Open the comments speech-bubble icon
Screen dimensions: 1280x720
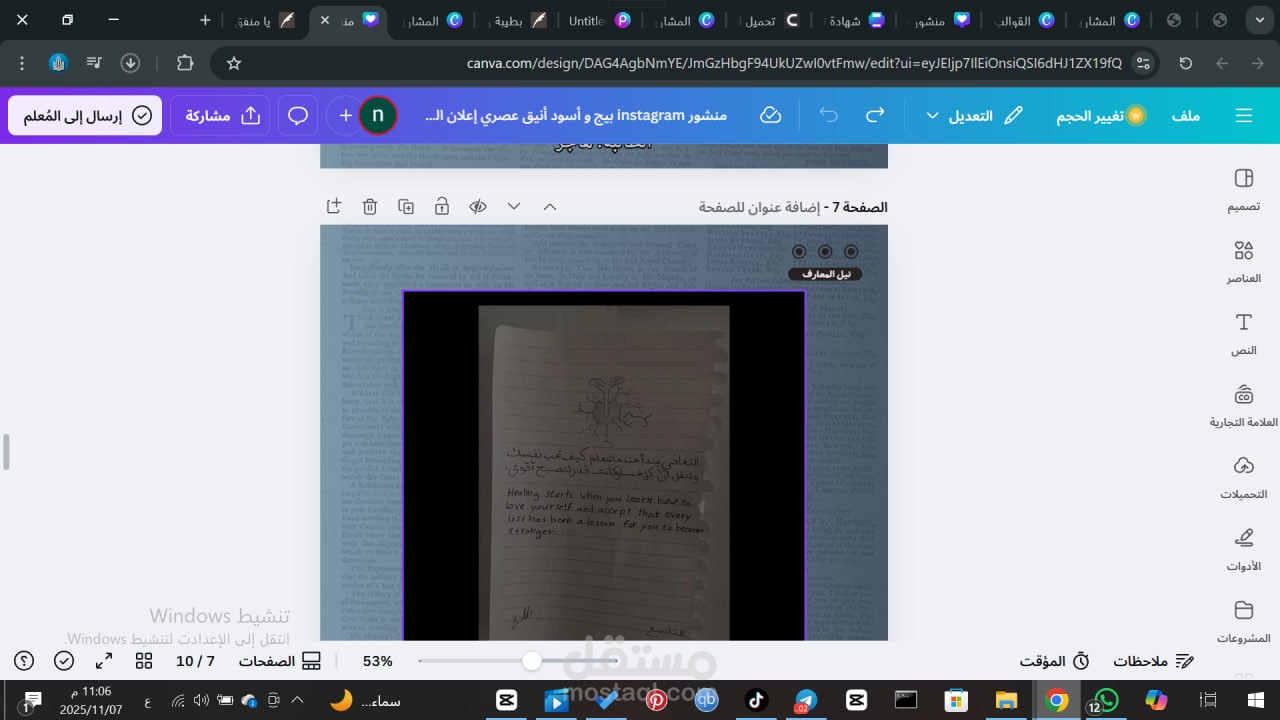tap(298, 115)
